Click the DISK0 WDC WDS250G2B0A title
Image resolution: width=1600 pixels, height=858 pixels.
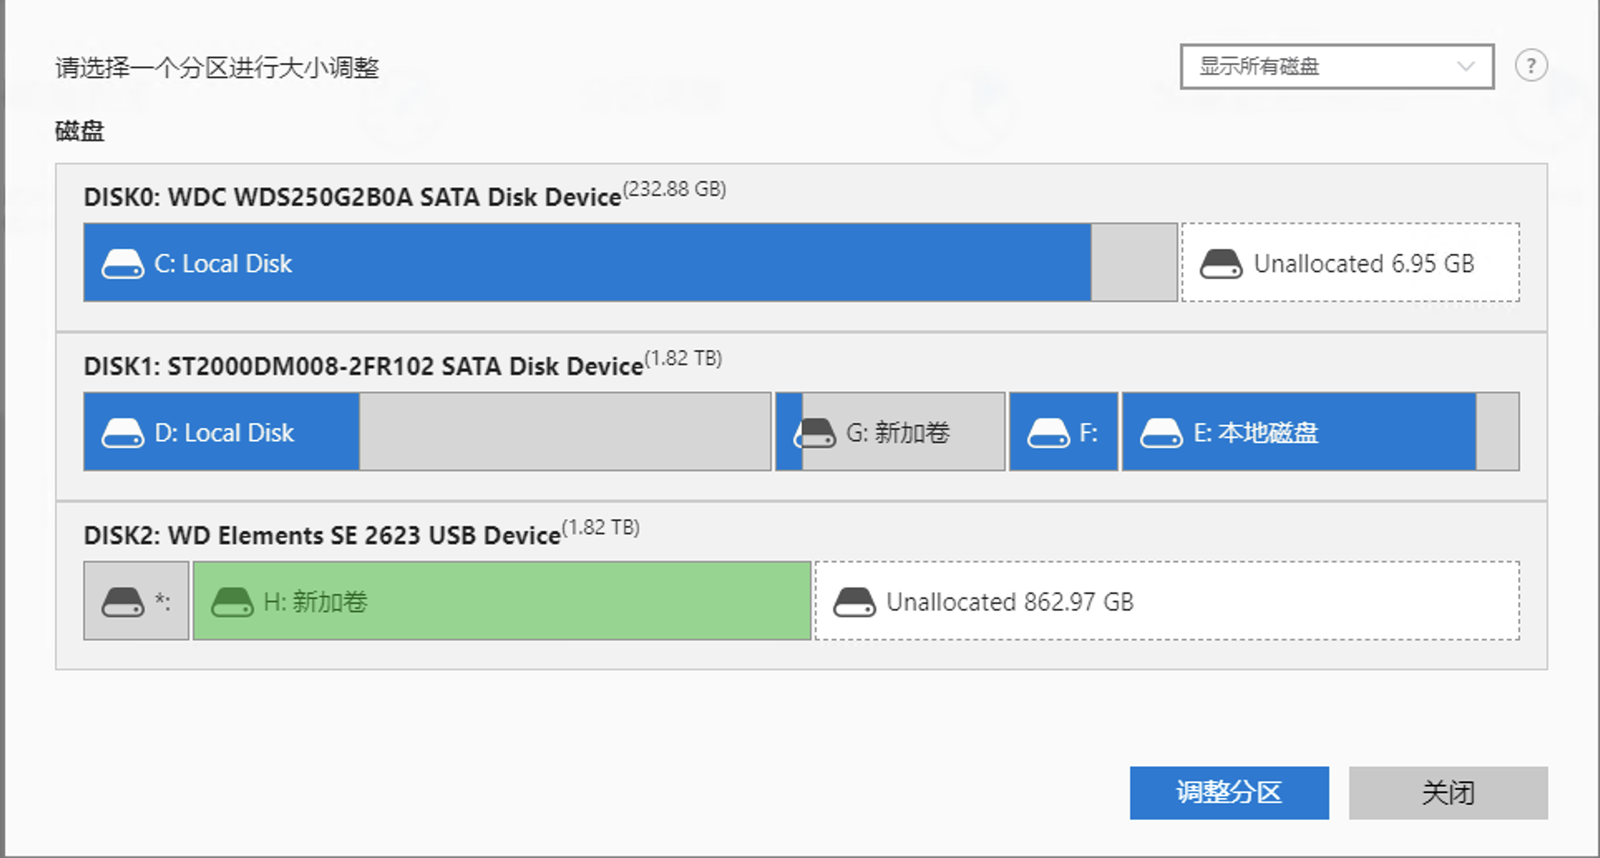pos(352,197)
